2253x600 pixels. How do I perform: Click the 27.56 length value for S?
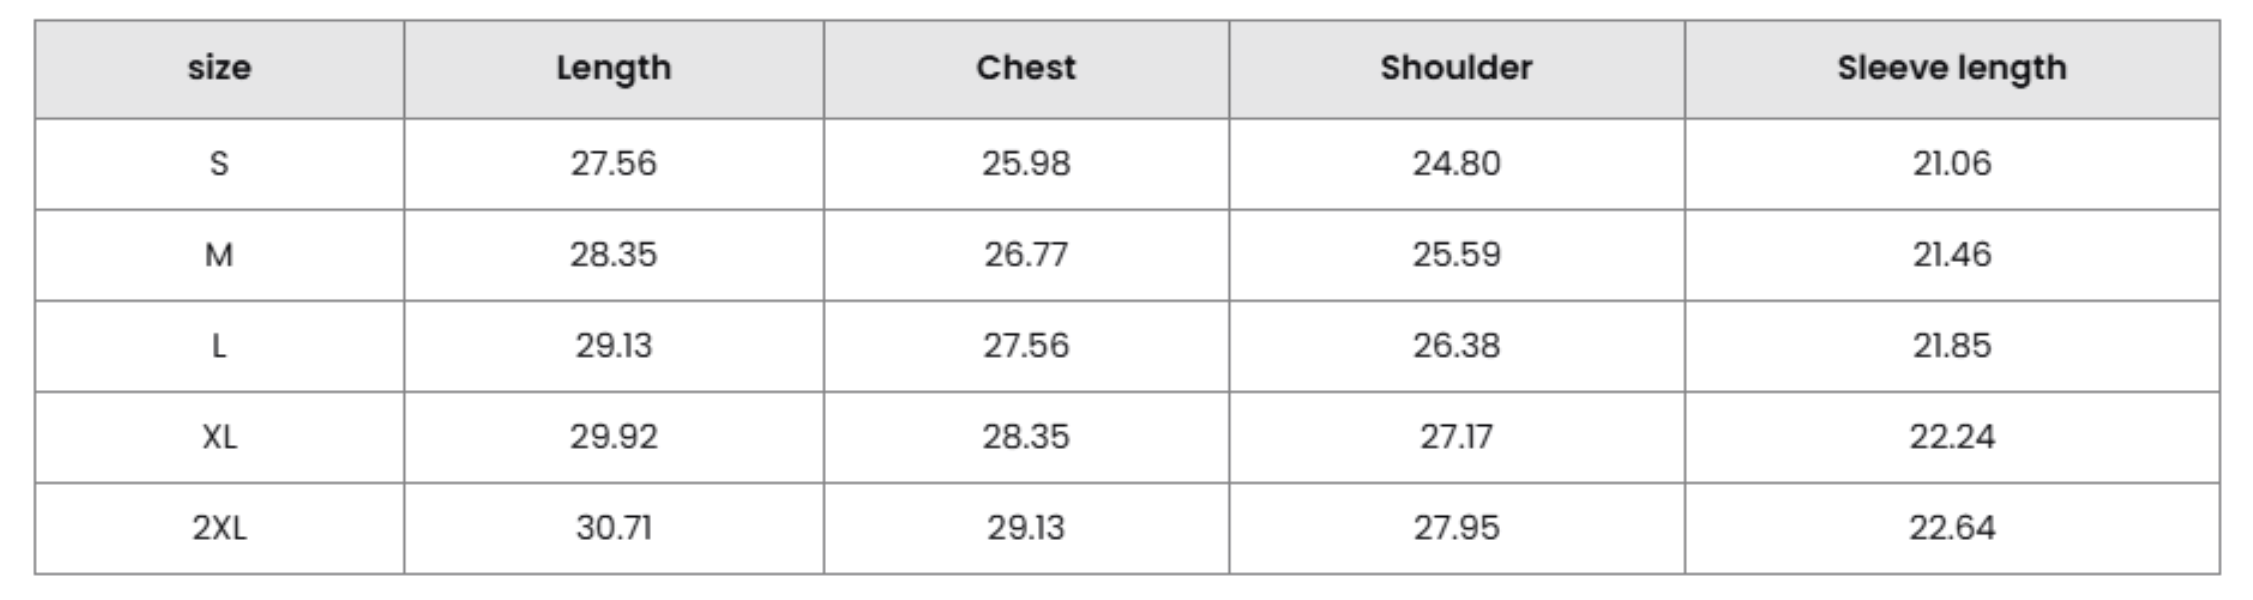pos(613,163)
